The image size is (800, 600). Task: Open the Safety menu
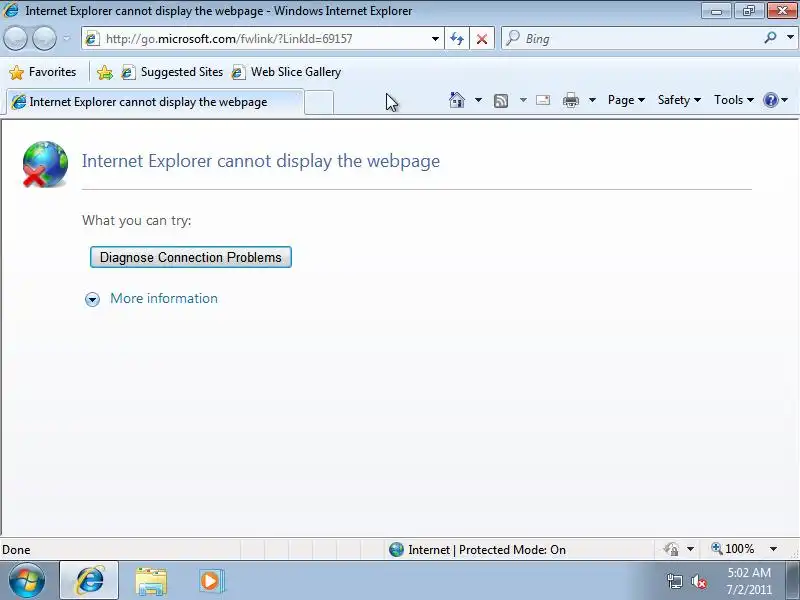[679, 100]
